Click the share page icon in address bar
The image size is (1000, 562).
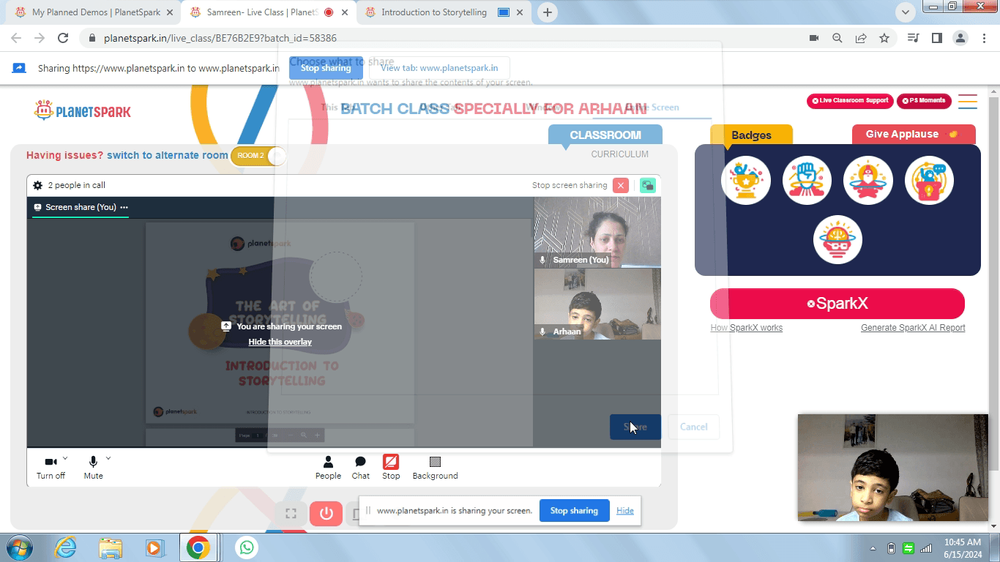[861, 38]
